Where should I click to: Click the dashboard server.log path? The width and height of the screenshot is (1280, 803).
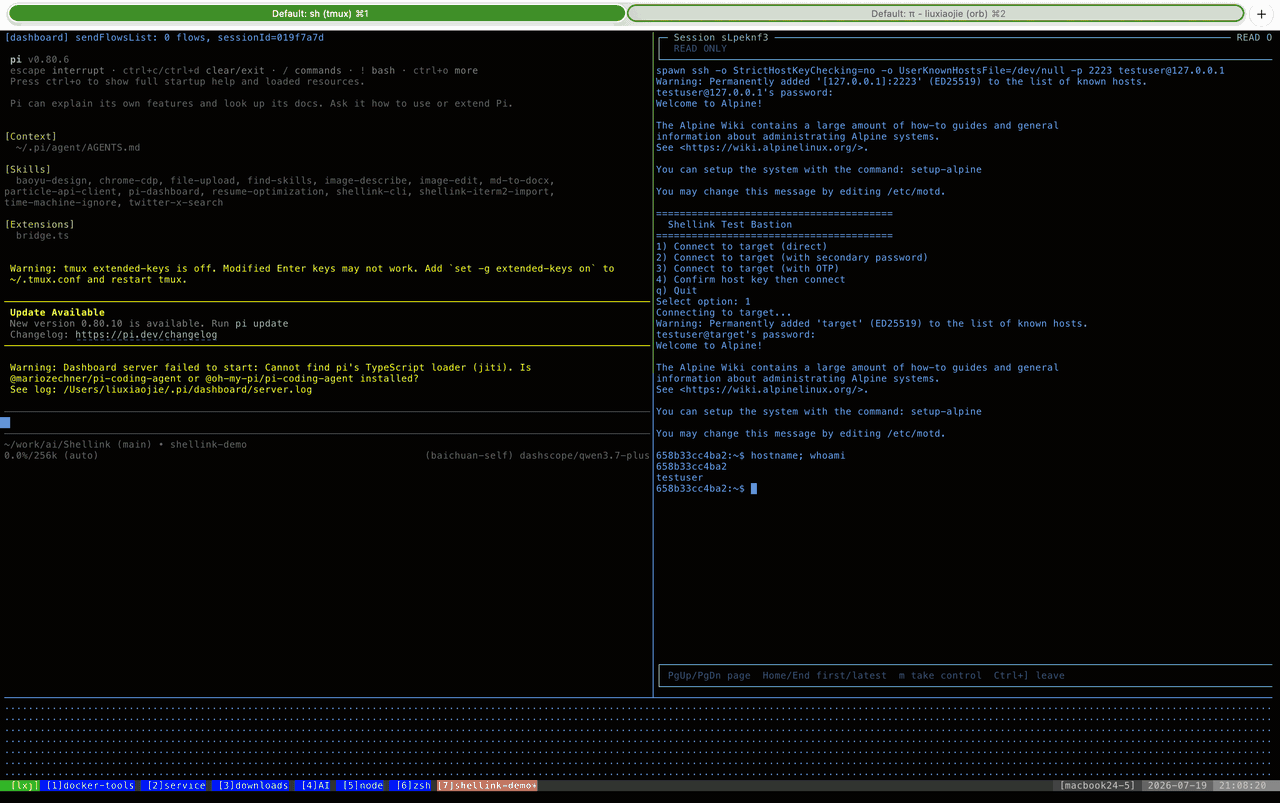tap(187, 389)
